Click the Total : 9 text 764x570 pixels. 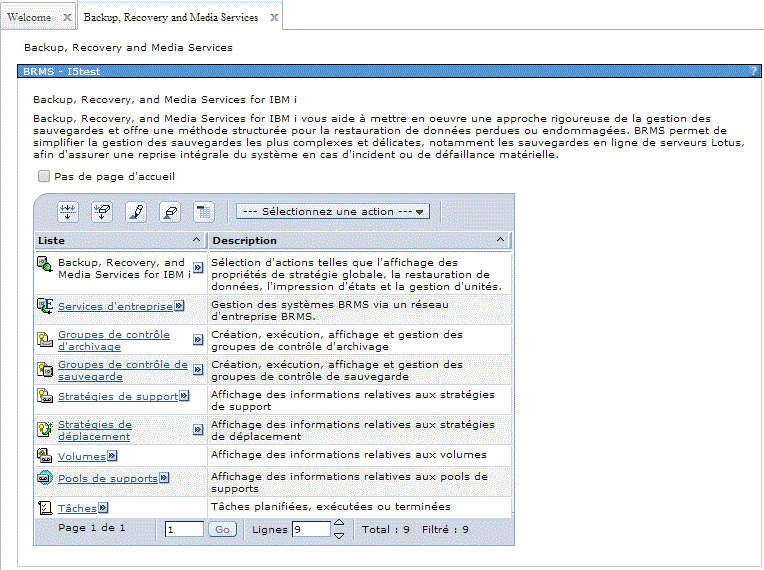(385, 530)
